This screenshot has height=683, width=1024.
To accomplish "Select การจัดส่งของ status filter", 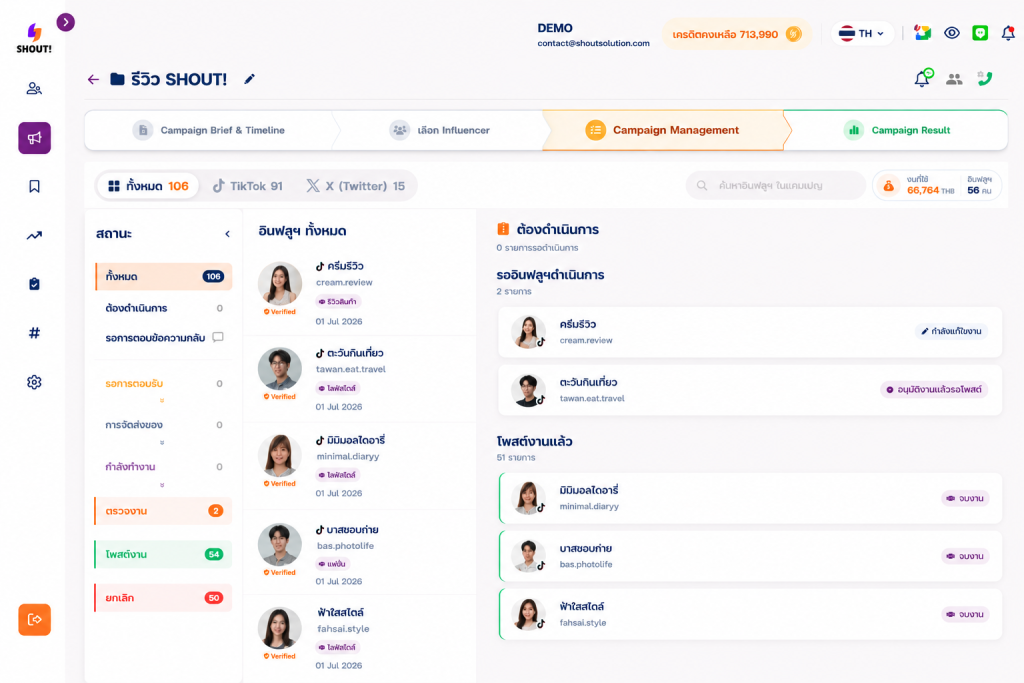I will tap(163, 424).
